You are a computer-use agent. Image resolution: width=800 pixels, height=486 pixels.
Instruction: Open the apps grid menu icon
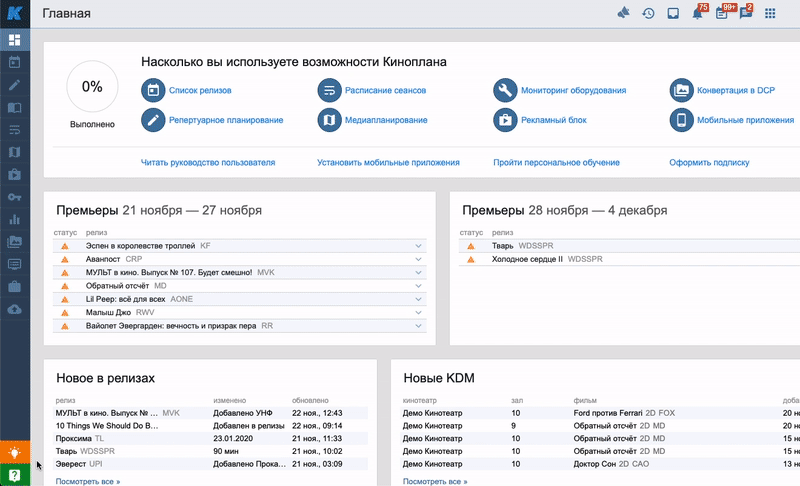(770, 14)
